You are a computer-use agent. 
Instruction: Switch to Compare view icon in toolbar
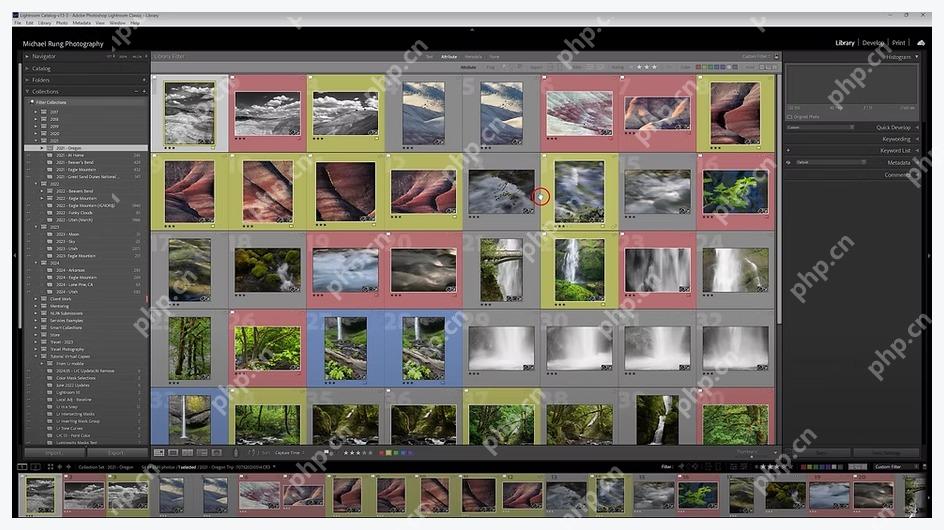point(188,452)
